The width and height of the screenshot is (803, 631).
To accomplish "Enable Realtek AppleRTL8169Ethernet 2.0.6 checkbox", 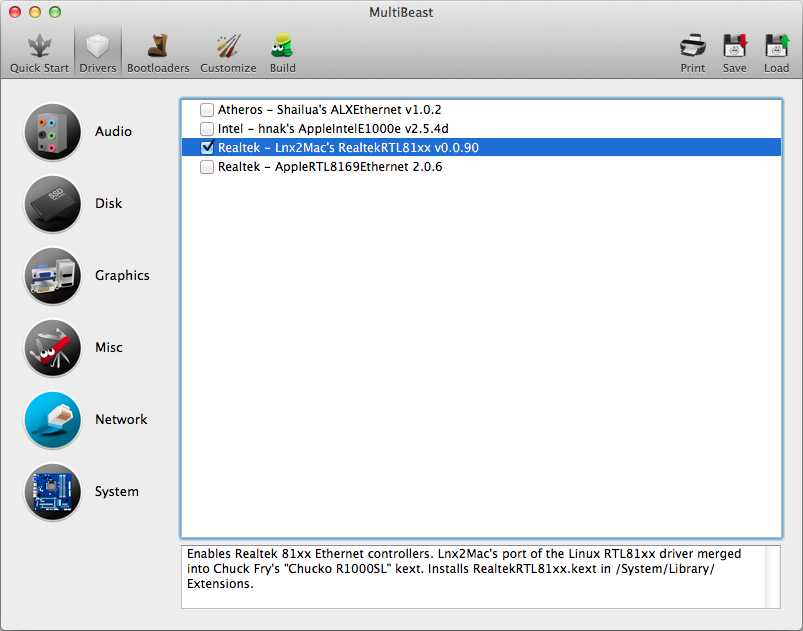I will tap(207, 167).
